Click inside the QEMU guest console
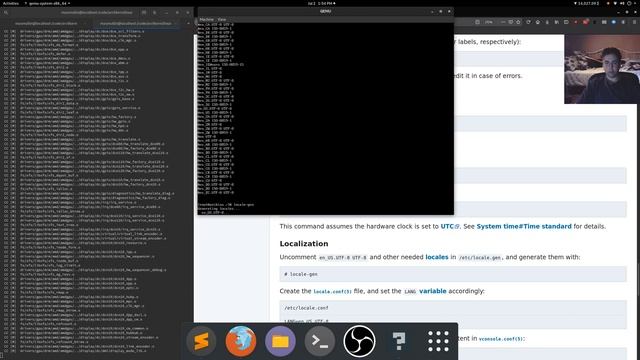The height and width of the screenshot is (360, 640). 325,118
